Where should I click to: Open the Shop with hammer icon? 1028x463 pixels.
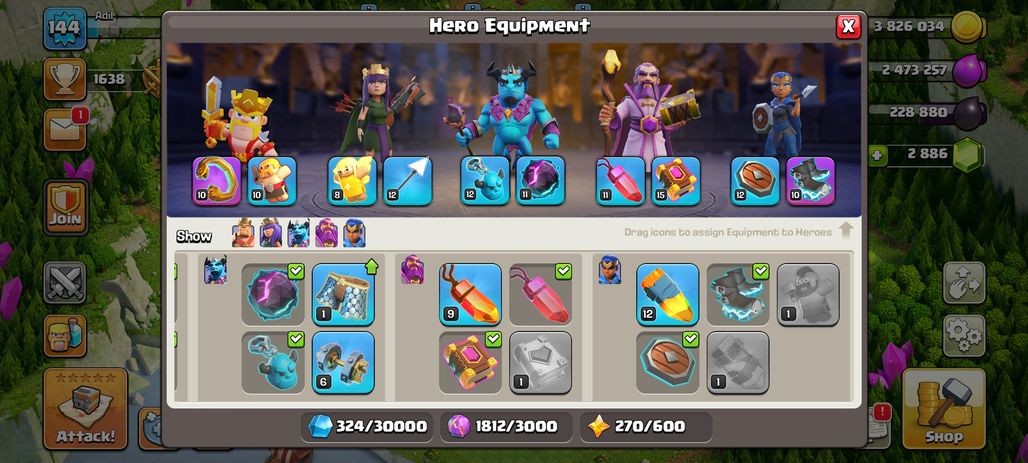pos(943,409)
